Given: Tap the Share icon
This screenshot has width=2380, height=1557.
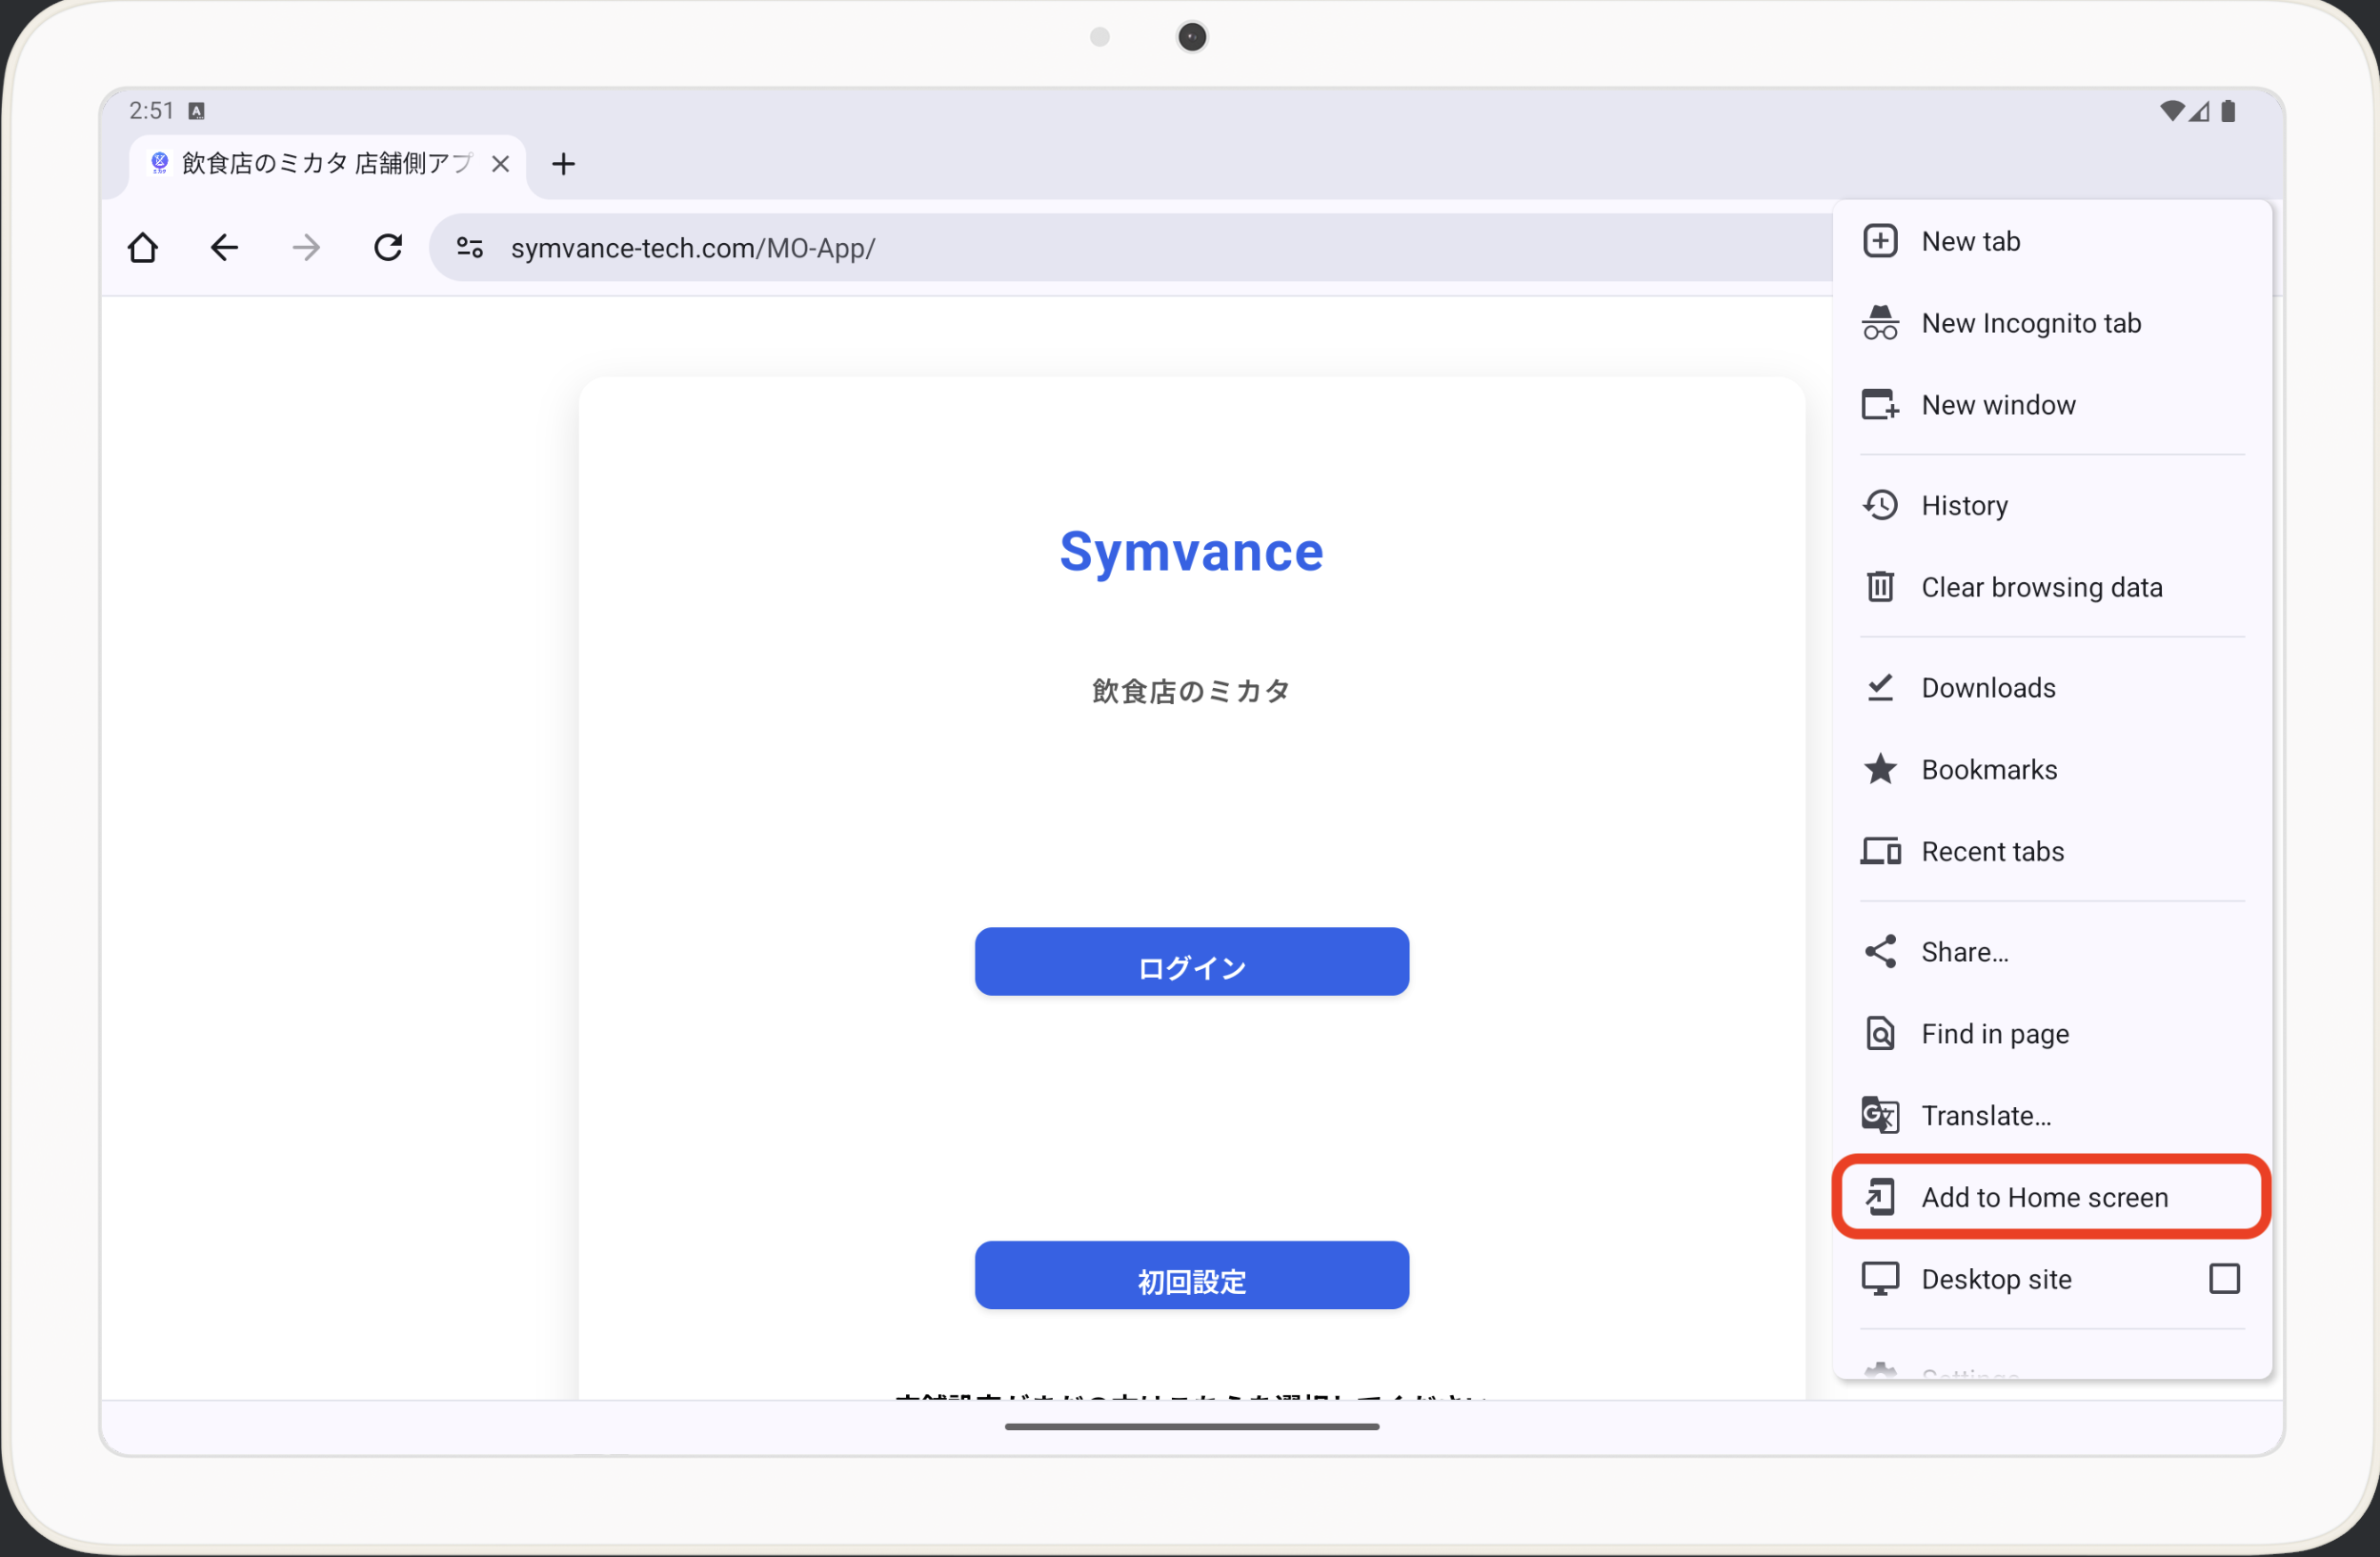Looking at the screenshot, I should click(1880, 952).
